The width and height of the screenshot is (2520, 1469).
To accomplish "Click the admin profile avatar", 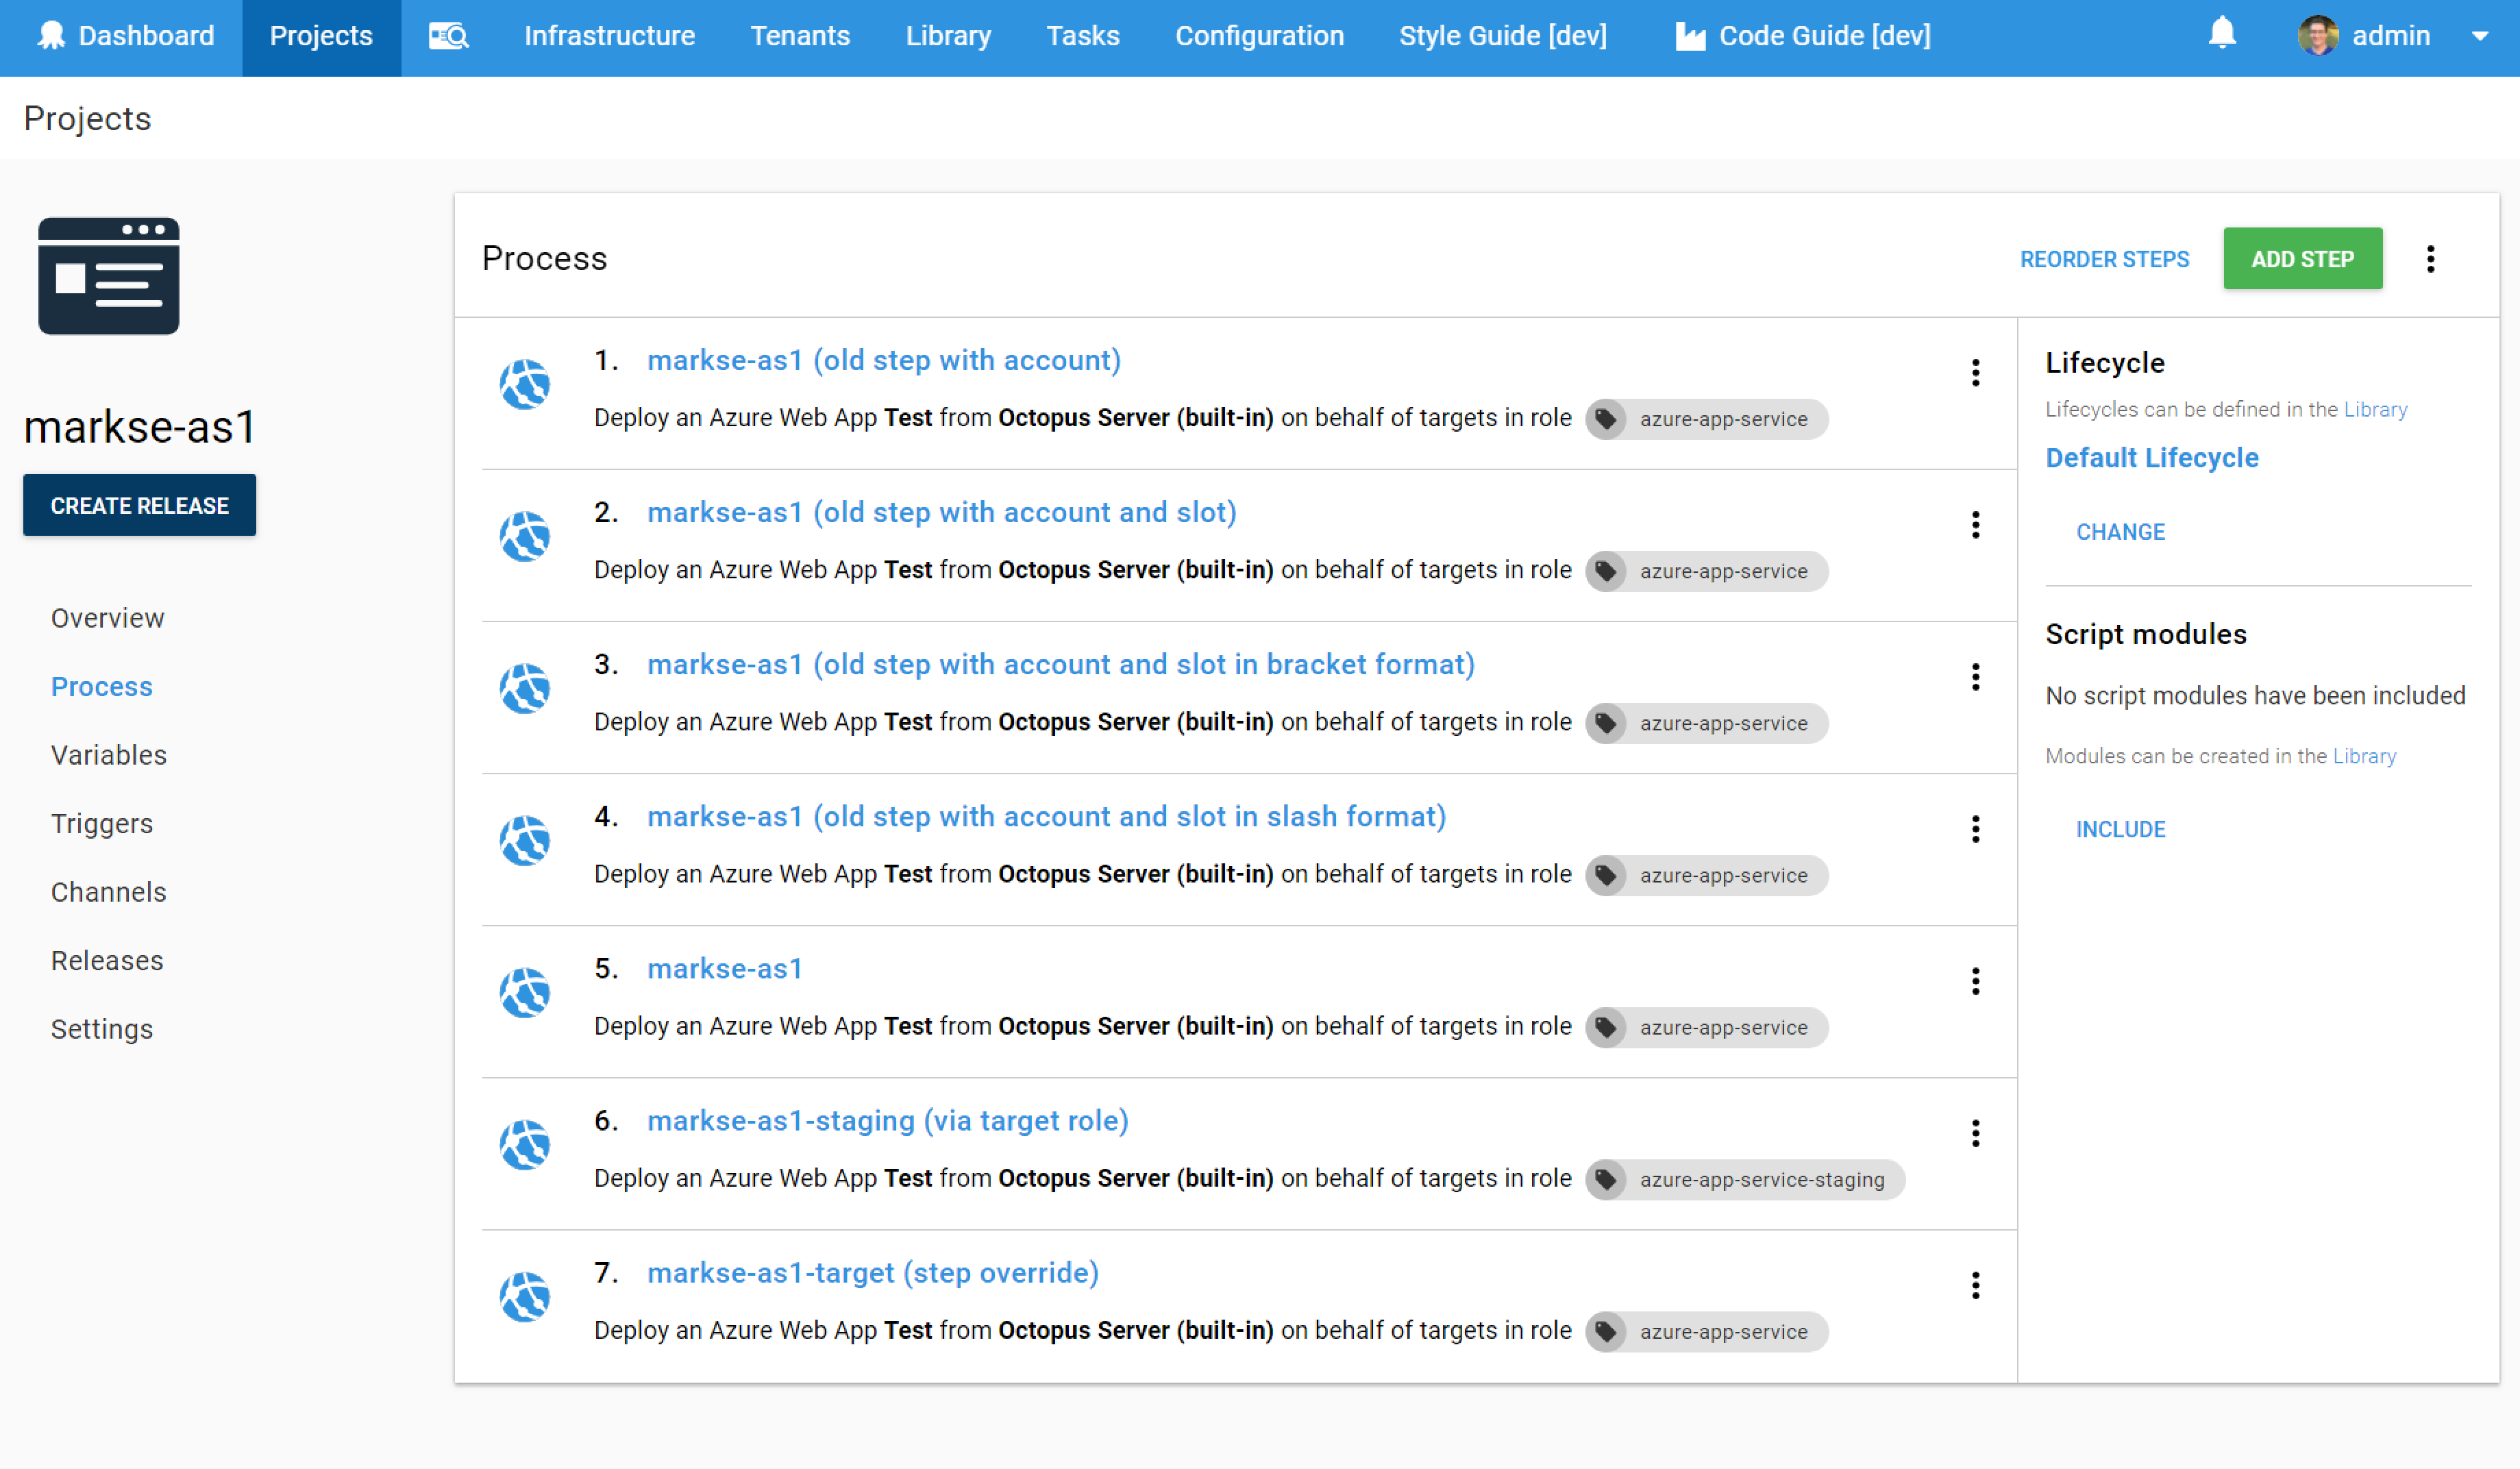I will (2318, 36).
